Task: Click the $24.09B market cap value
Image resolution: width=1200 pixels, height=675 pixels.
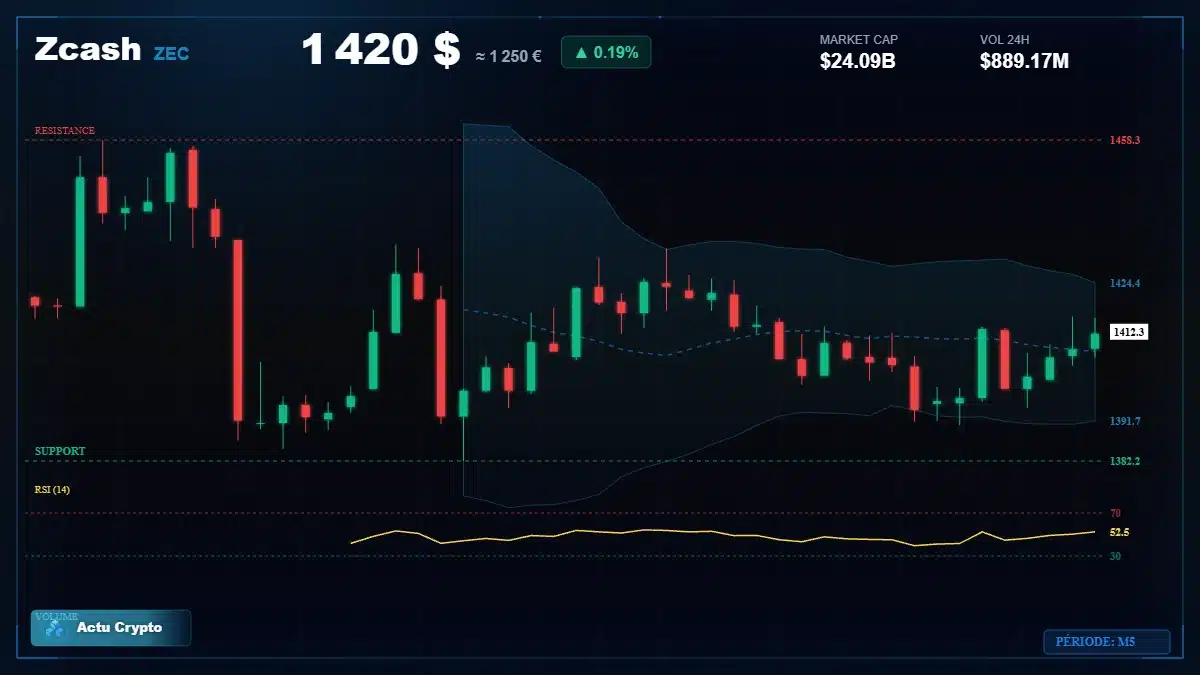Action: (x=857, y=61)
